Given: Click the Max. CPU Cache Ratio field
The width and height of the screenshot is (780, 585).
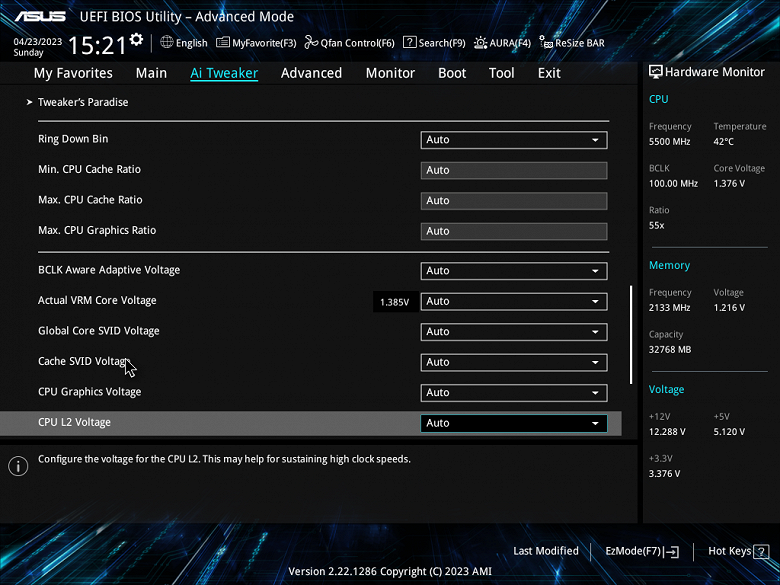Looking at the screenshot, I should 514,200.
